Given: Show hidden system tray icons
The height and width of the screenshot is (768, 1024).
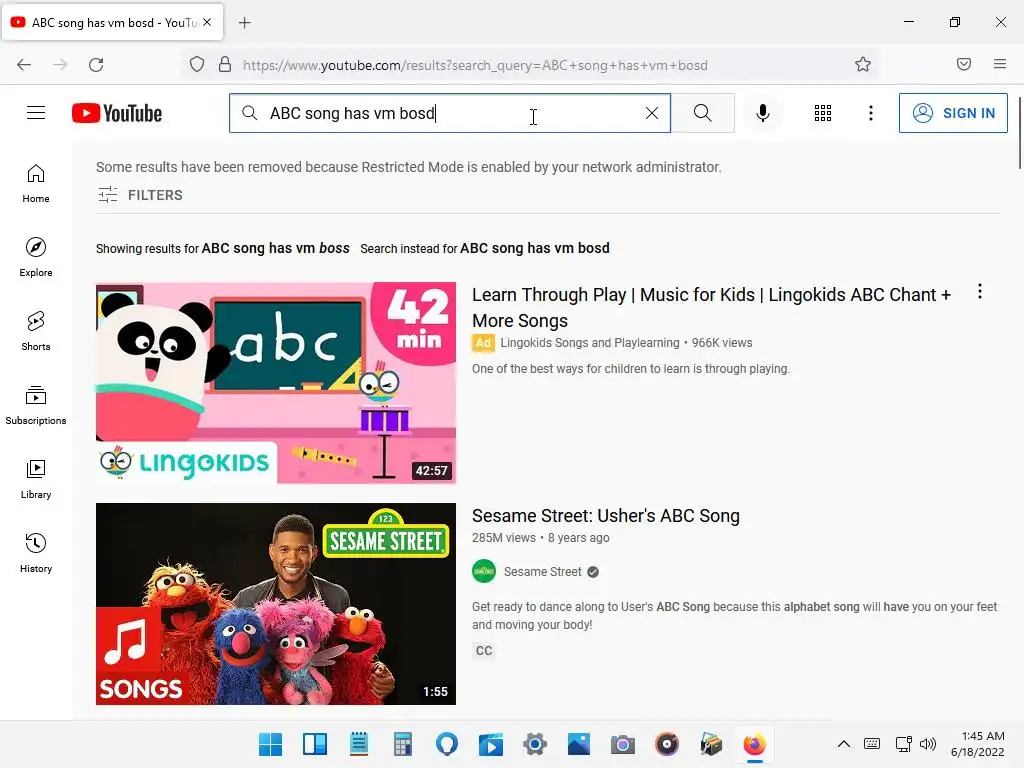Looking at the screenshot, I should point(843,744).
